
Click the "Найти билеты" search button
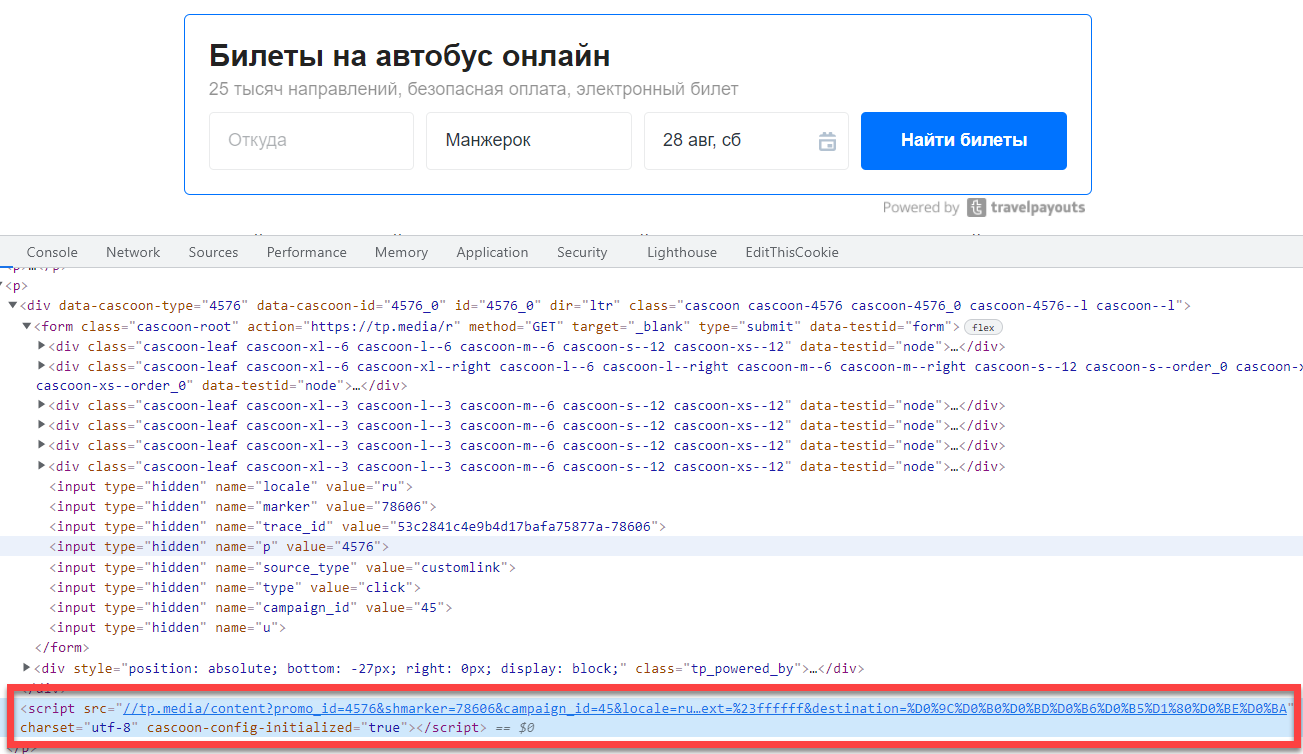(964, 141)
